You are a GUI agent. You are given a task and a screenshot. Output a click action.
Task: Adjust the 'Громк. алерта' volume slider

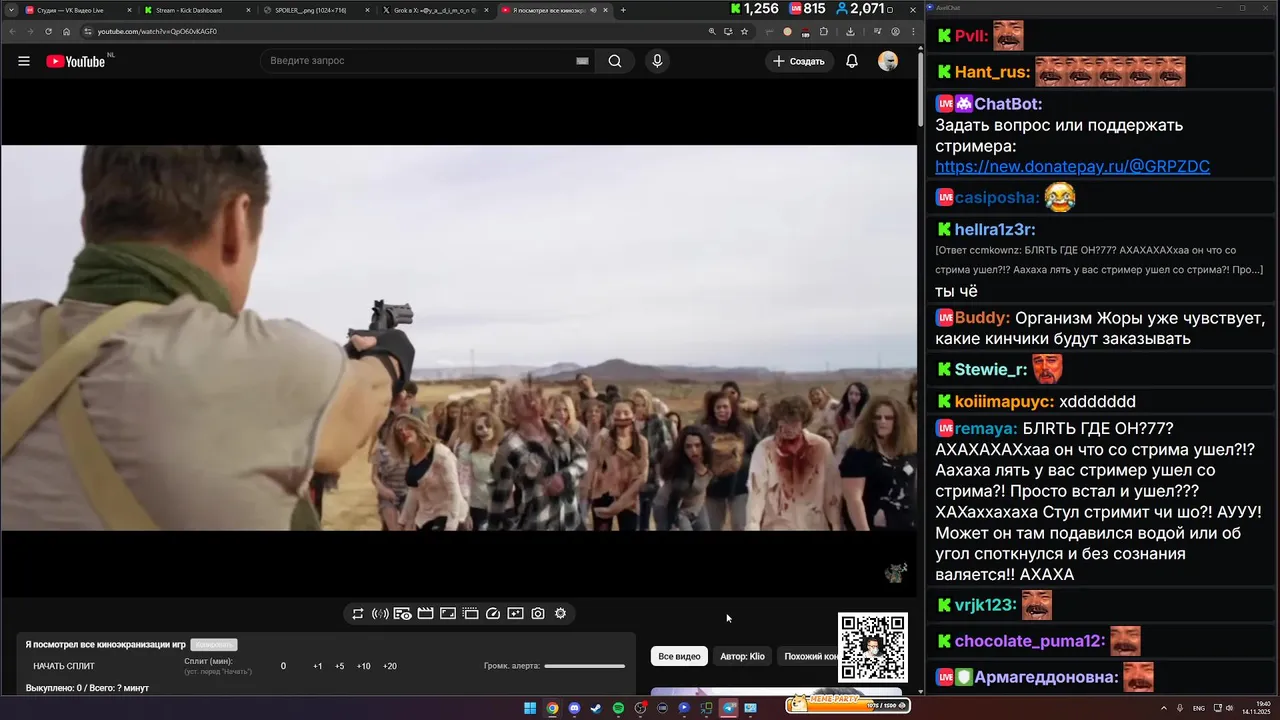pos(585,666)
